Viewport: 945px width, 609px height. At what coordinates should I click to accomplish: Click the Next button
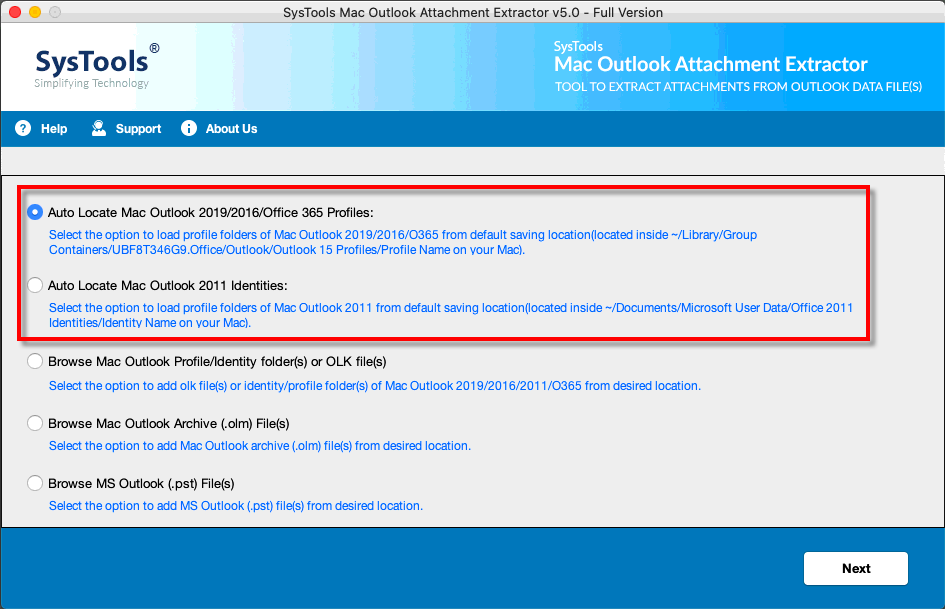[856, 569]
